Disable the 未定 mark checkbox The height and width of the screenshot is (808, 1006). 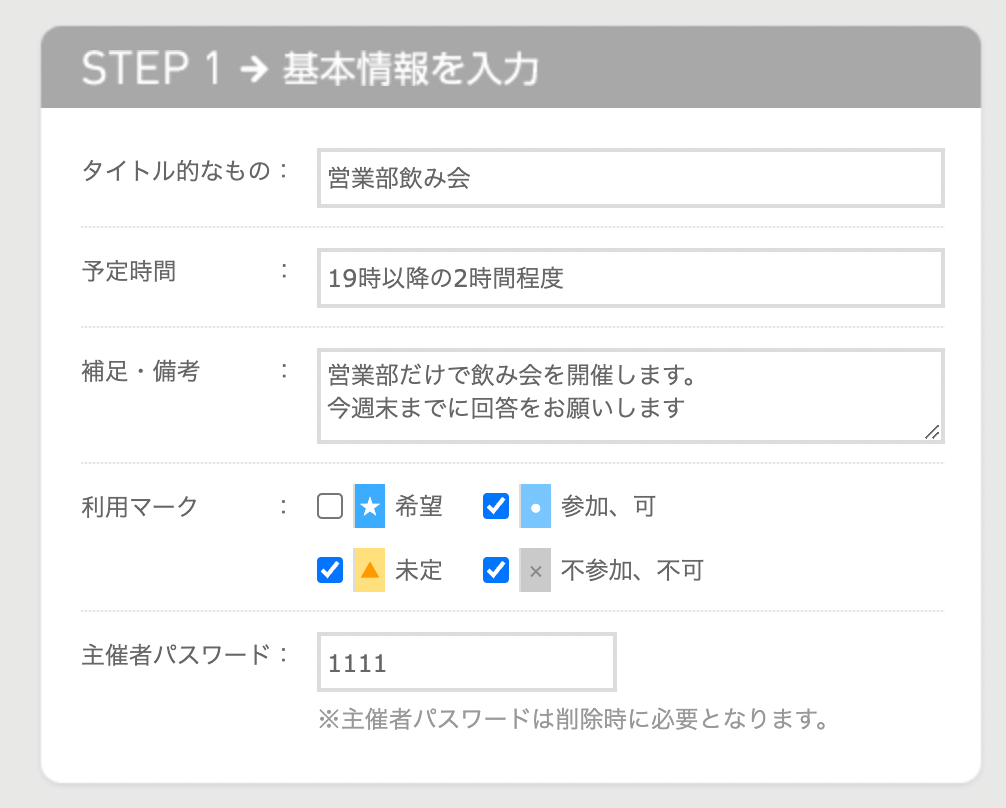330,570
